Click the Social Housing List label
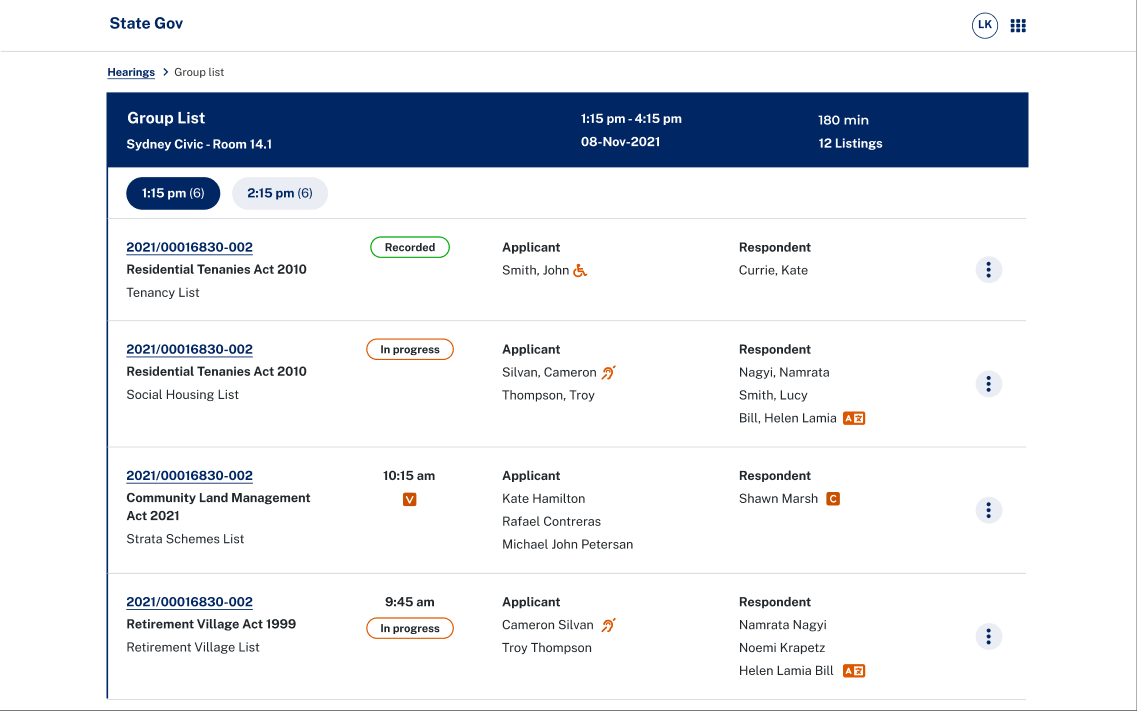This screenshot has height=711, width=1137. click(183, 395)
